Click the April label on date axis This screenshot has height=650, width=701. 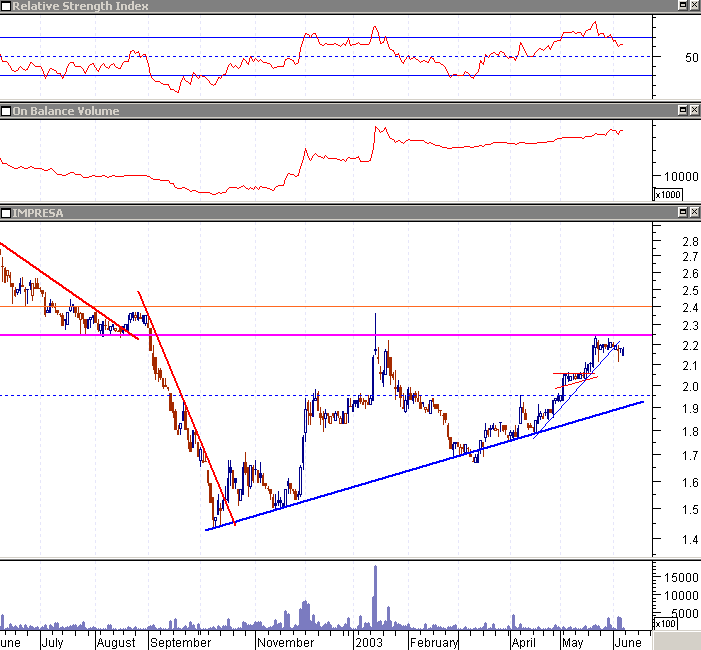[524, 643]
